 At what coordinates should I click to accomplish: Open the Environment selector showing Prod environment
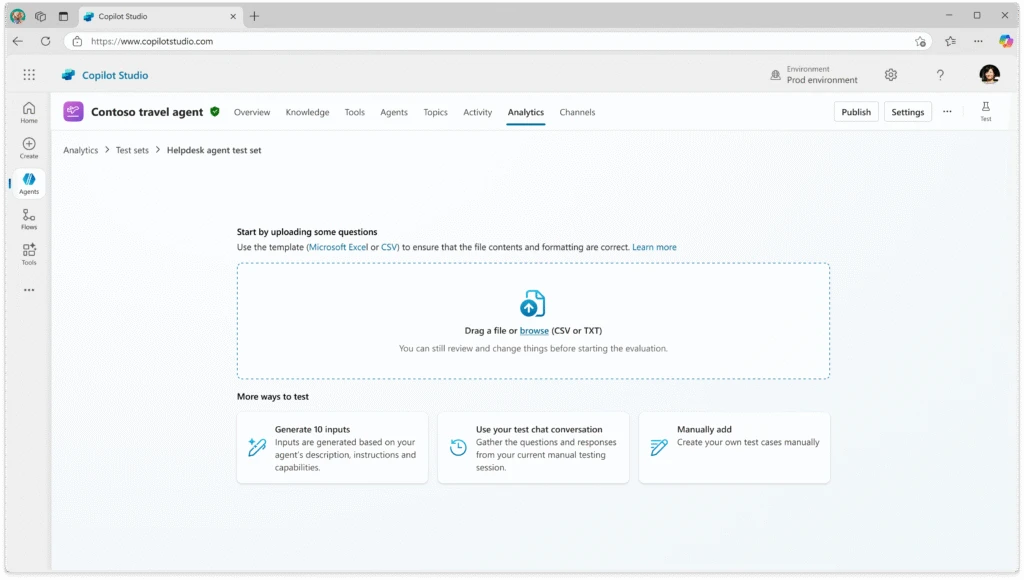point(814,74)
